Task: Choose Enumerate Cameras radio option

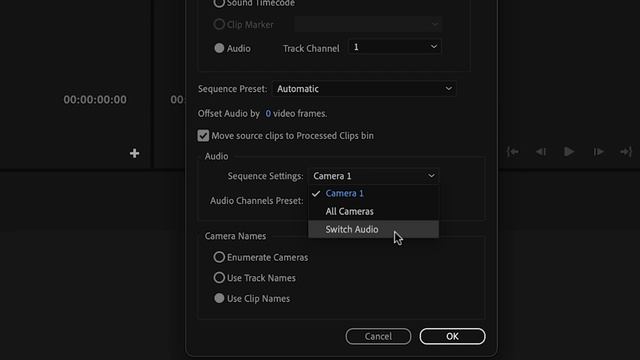Action: click(219, 257)
